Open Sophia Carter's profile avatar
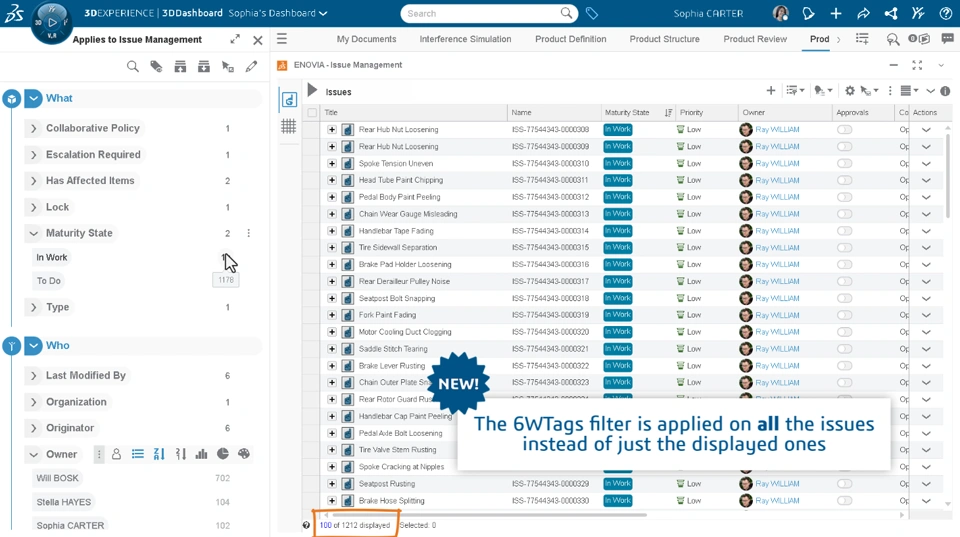This screenshot has width=960, height=537. point(781,13)
